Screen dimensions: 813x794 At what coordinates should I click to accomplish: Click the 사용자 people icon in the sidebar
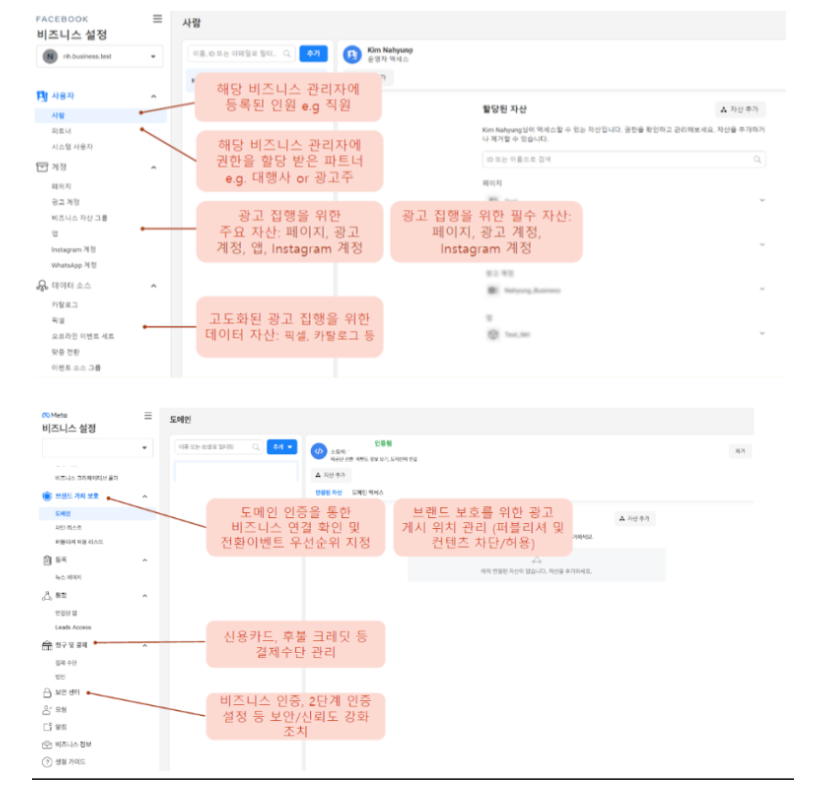click(42, 96)
